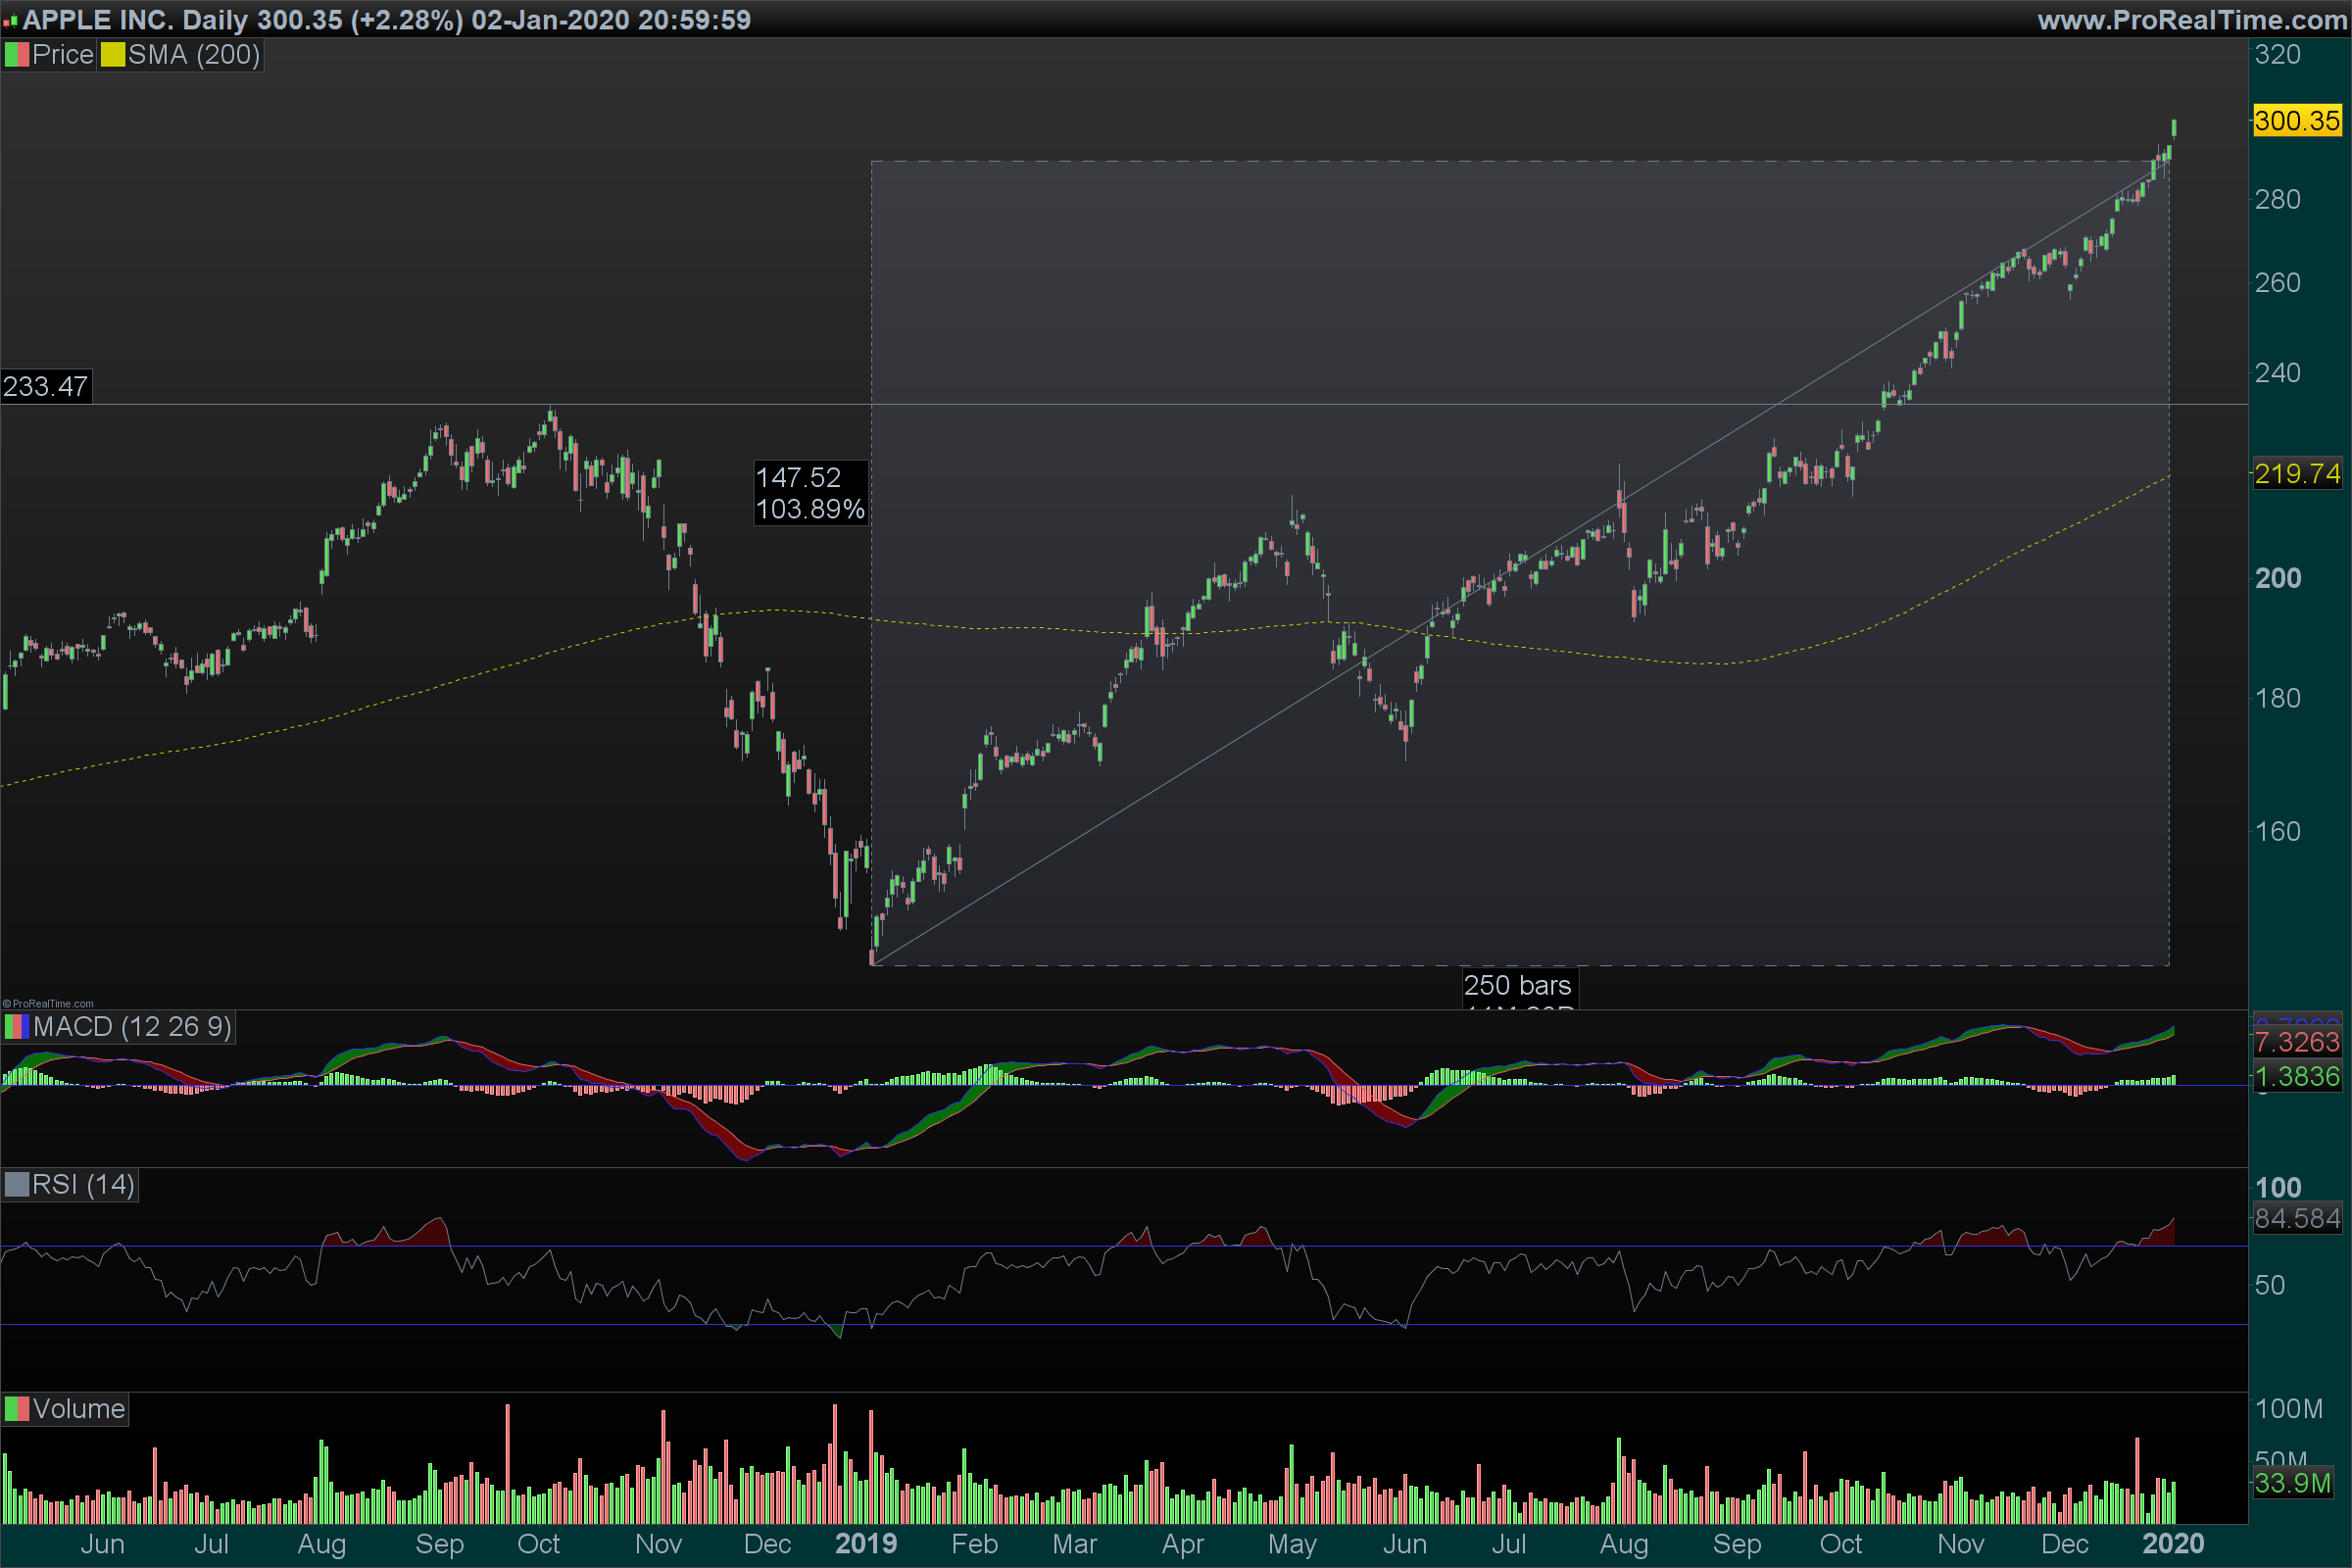Click the 2020 year label on time axis

pyautogui.click(x=2173, y=1544)
